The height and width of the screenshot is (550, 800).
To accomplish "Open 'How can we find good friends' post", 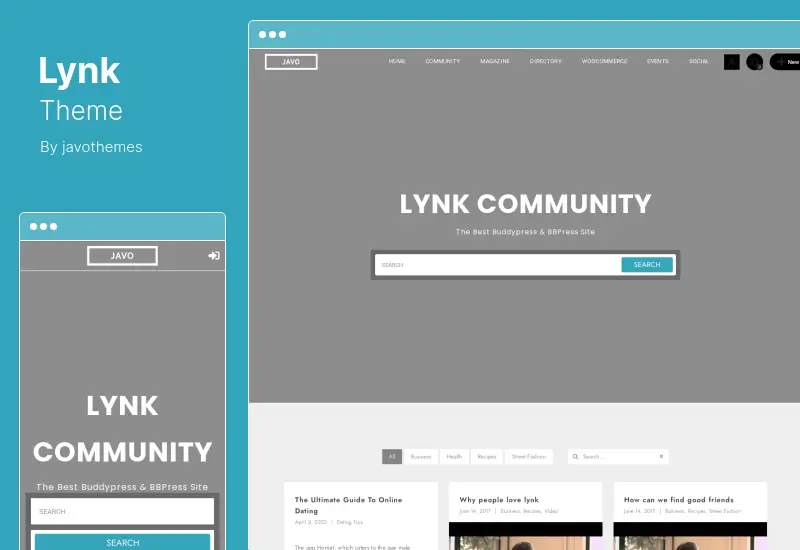I will (679, 500).
